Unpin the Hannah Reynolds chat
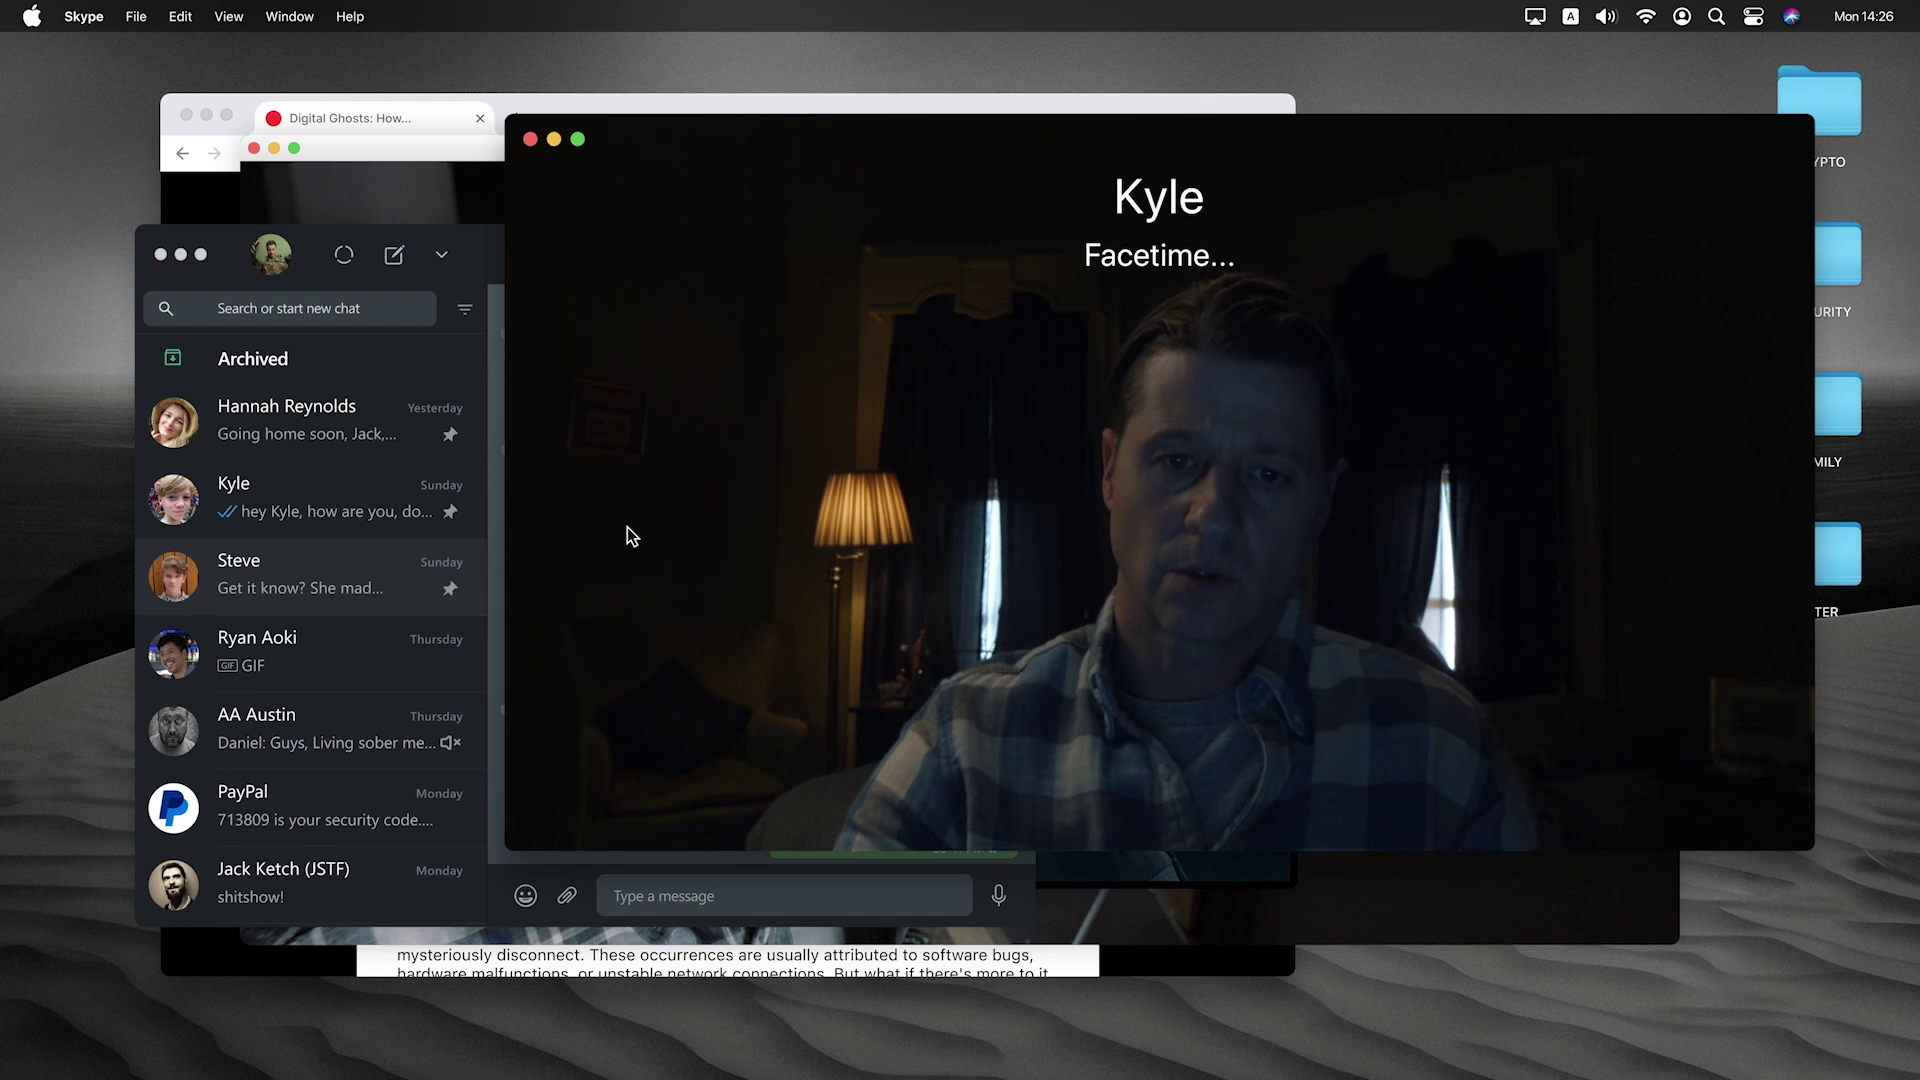The height and width of the screenshot is (1080, 1920). point(450,435)
